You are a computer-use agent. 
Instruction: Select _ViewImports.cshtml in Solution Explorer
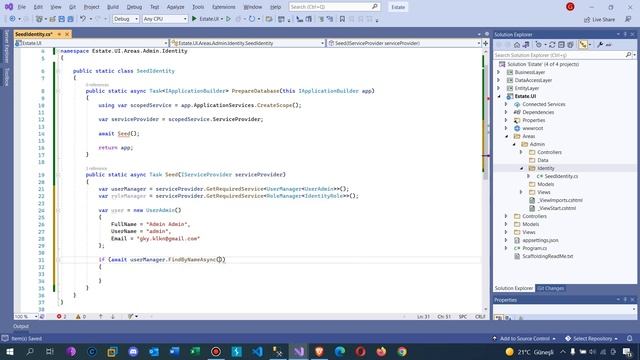[560, 200]
